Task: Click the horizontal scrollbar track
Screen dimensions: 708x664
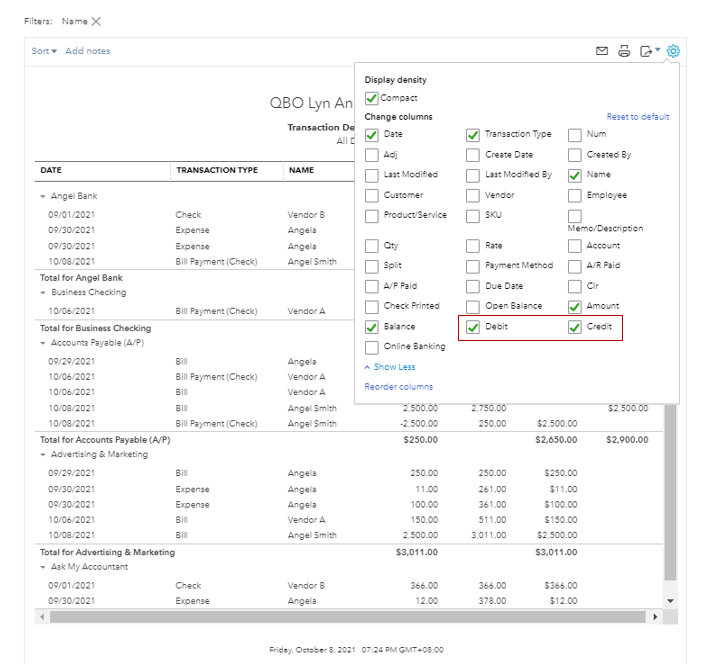Action: tap(350, 617)
